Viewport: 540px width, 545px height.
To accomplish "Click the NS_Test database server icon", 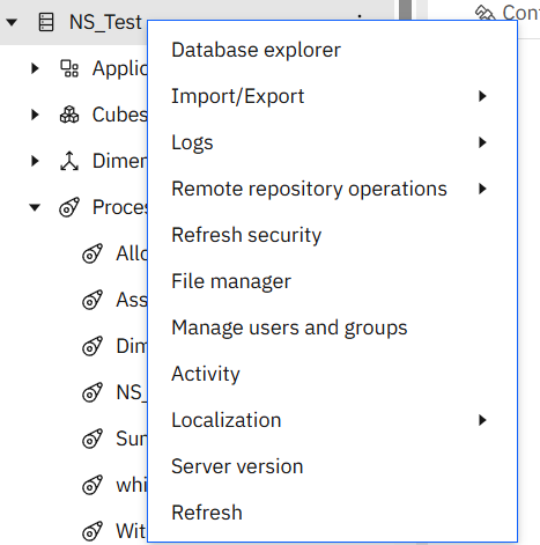I will (46, 22).
